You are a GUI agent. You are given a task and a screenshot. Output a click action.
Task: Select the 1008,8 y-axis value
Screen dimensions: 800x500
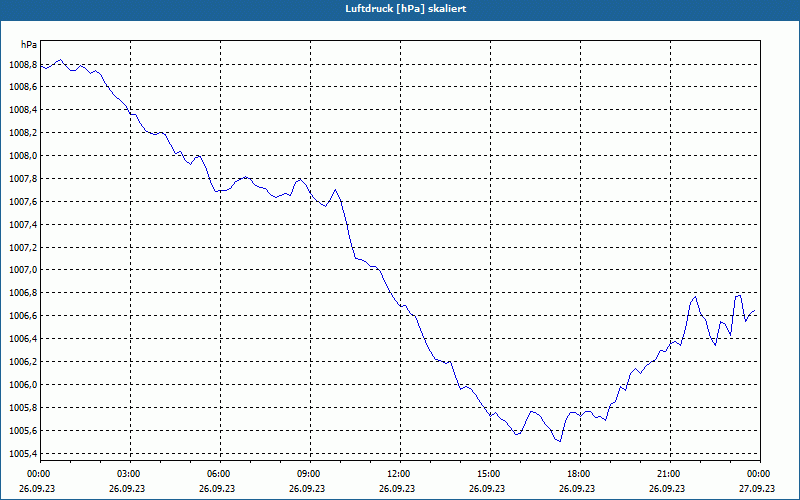click(x=23, y=65)
